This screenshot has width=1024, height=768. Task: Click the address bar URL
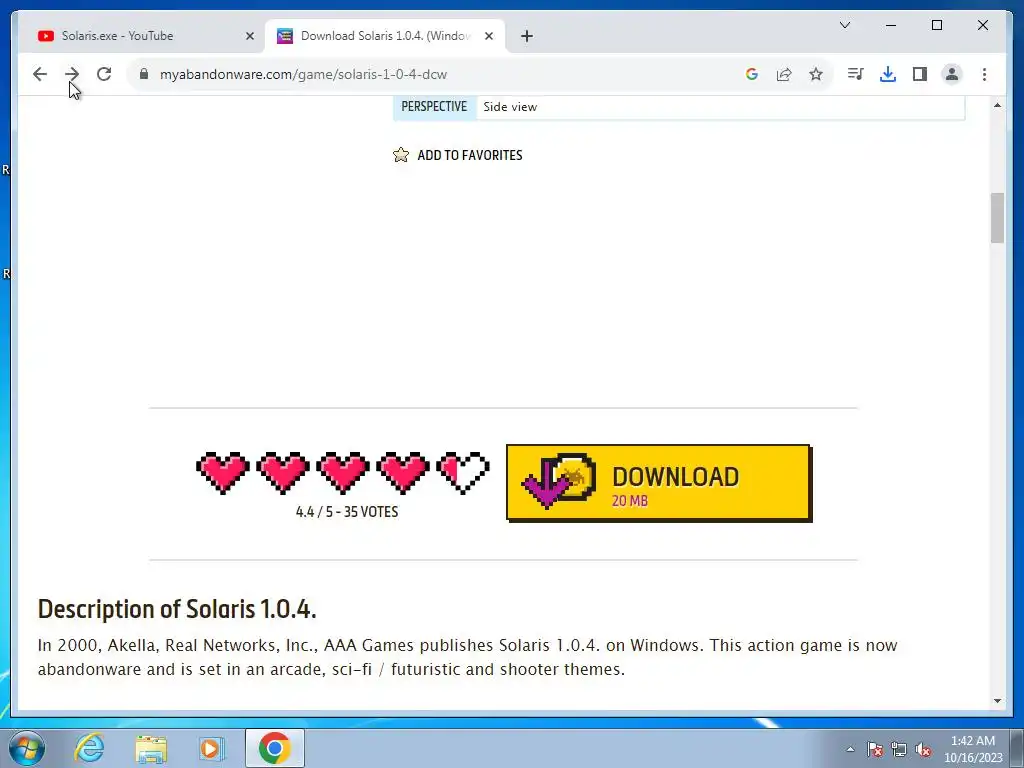click(x=303, y=74)
